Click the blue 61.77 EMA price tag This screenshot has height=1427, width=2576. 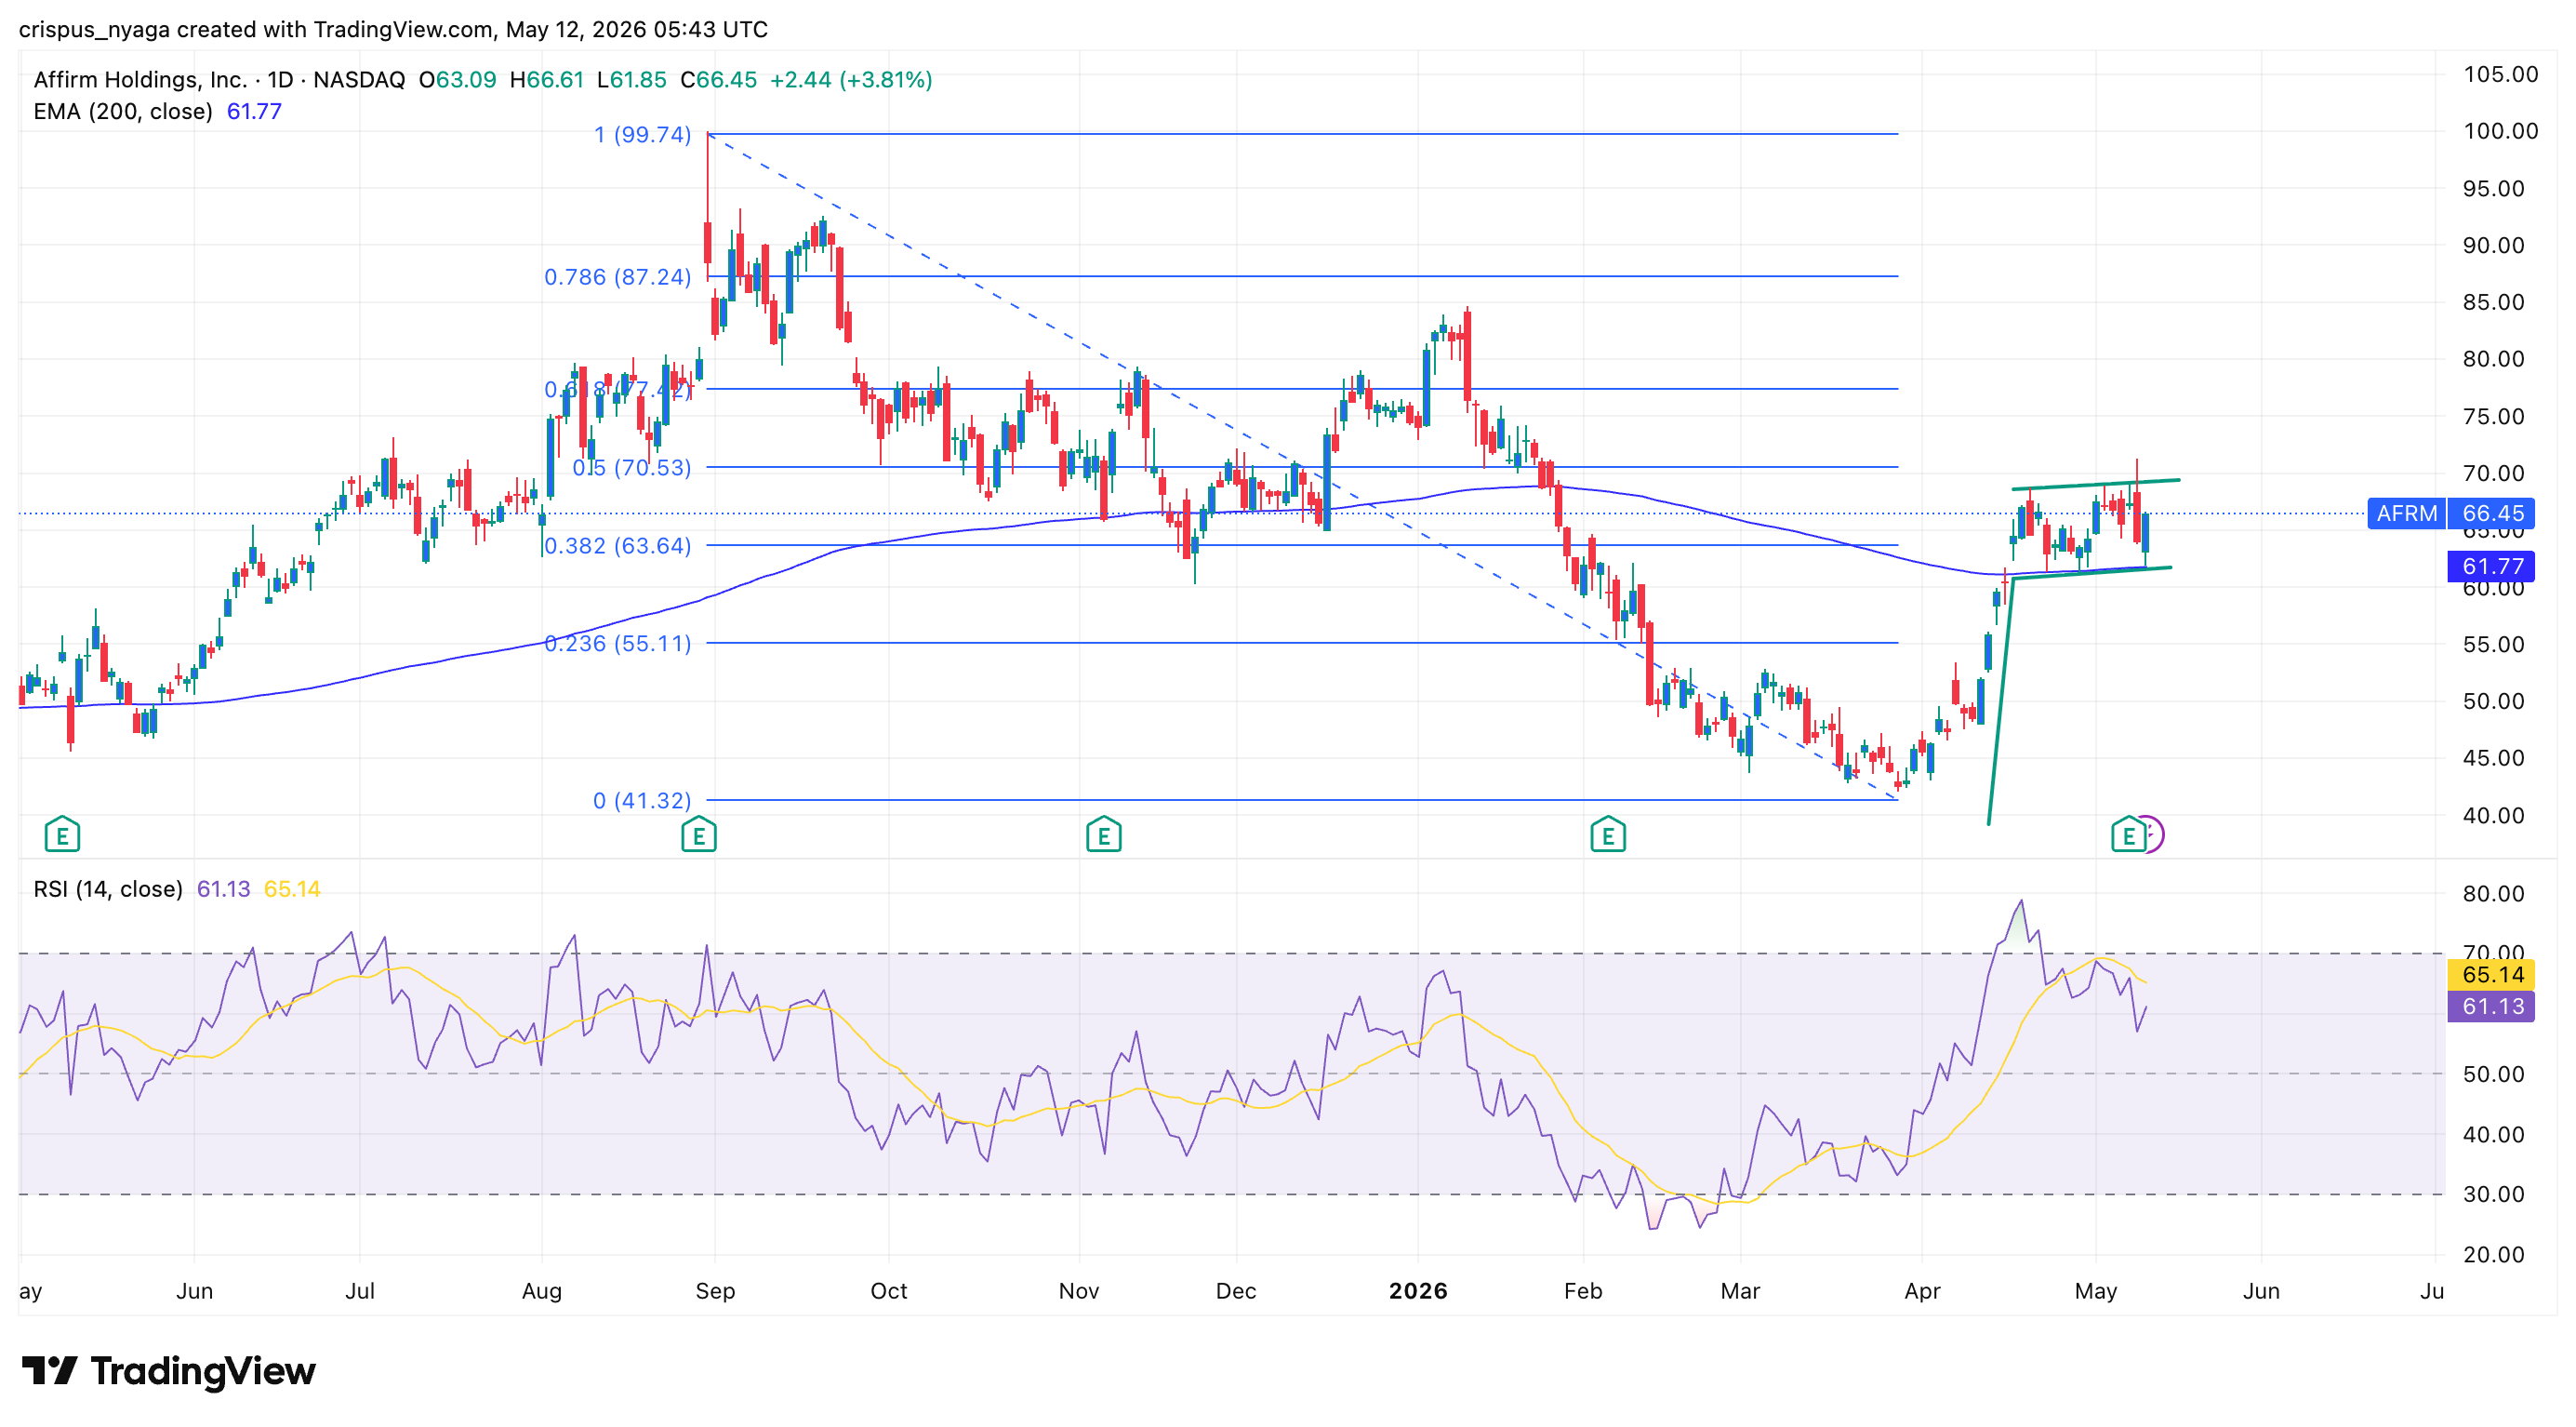(2491, 566)
